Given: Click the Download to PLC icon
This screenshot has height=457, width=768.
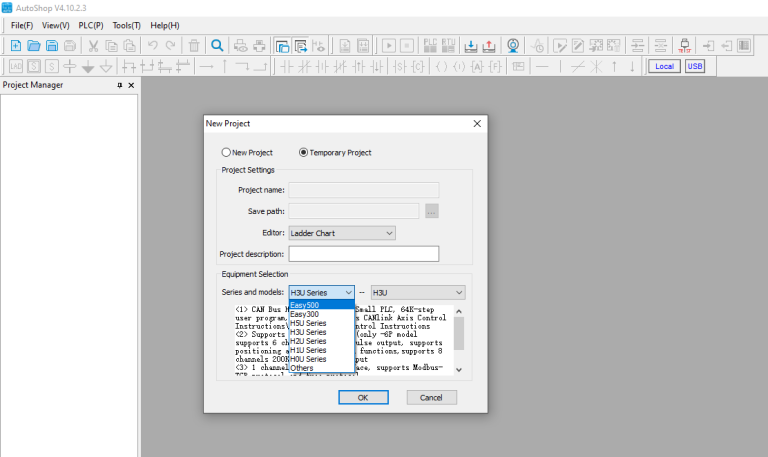Looking at the screenshot, I should click(471, 46).
